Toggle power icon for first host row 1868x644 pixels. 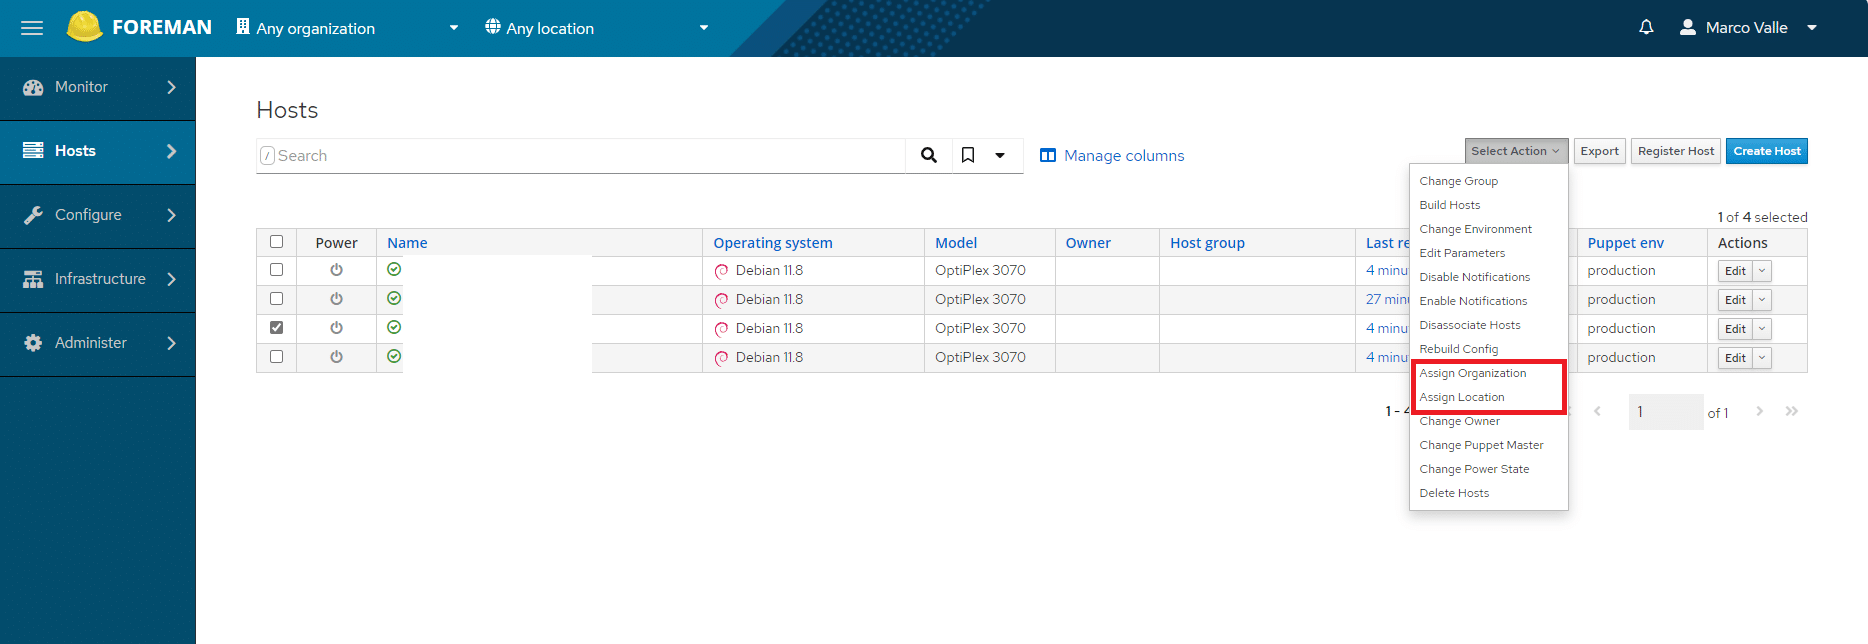tap(336, 270)
